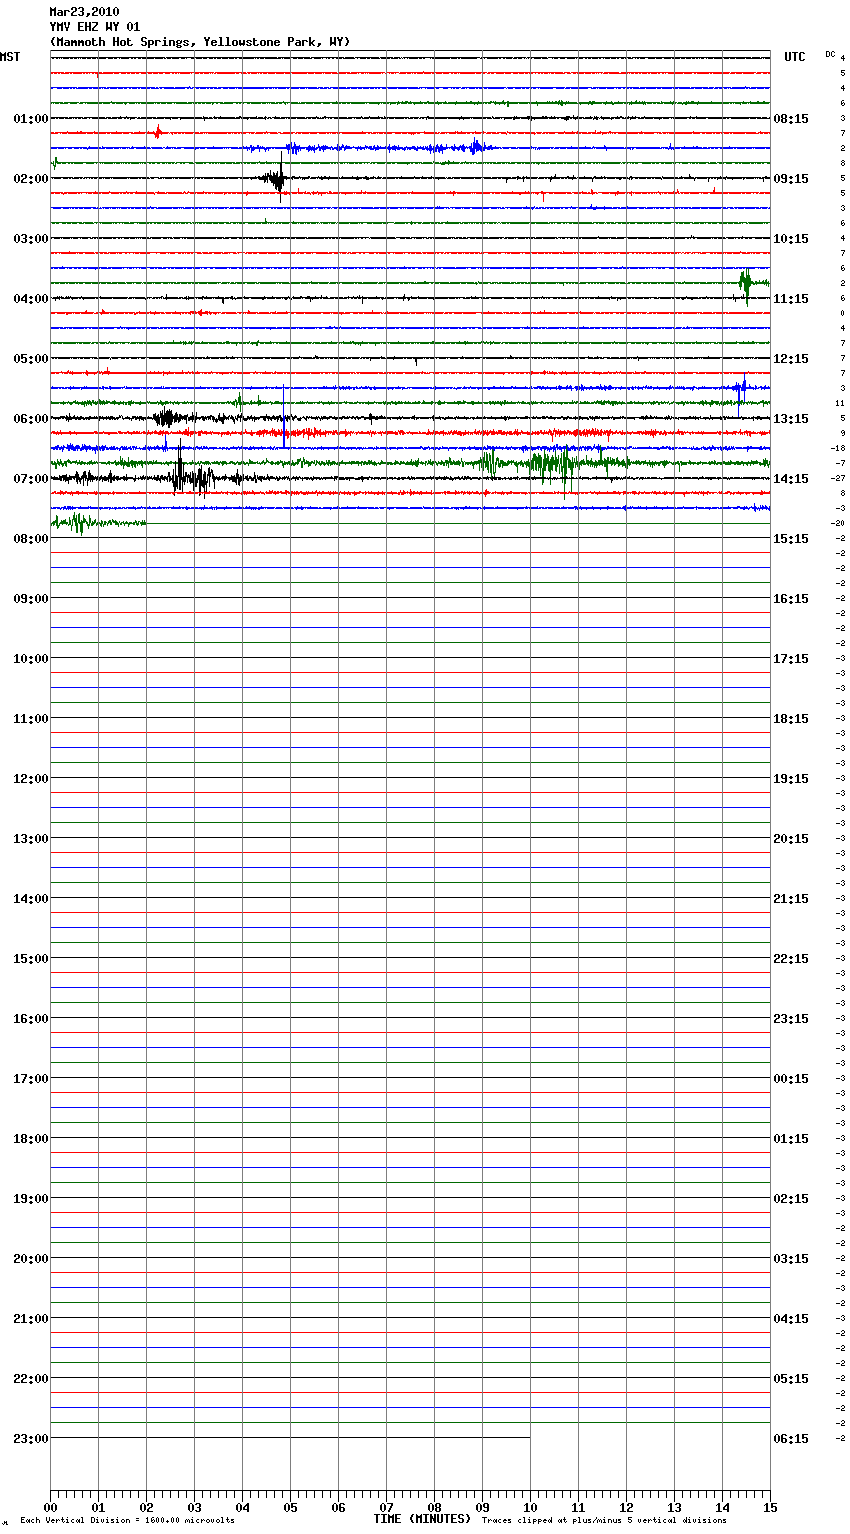Screen dimensions: 850x1534
Task: Select the 06:00 MST time label
Action: click(31, 419)
